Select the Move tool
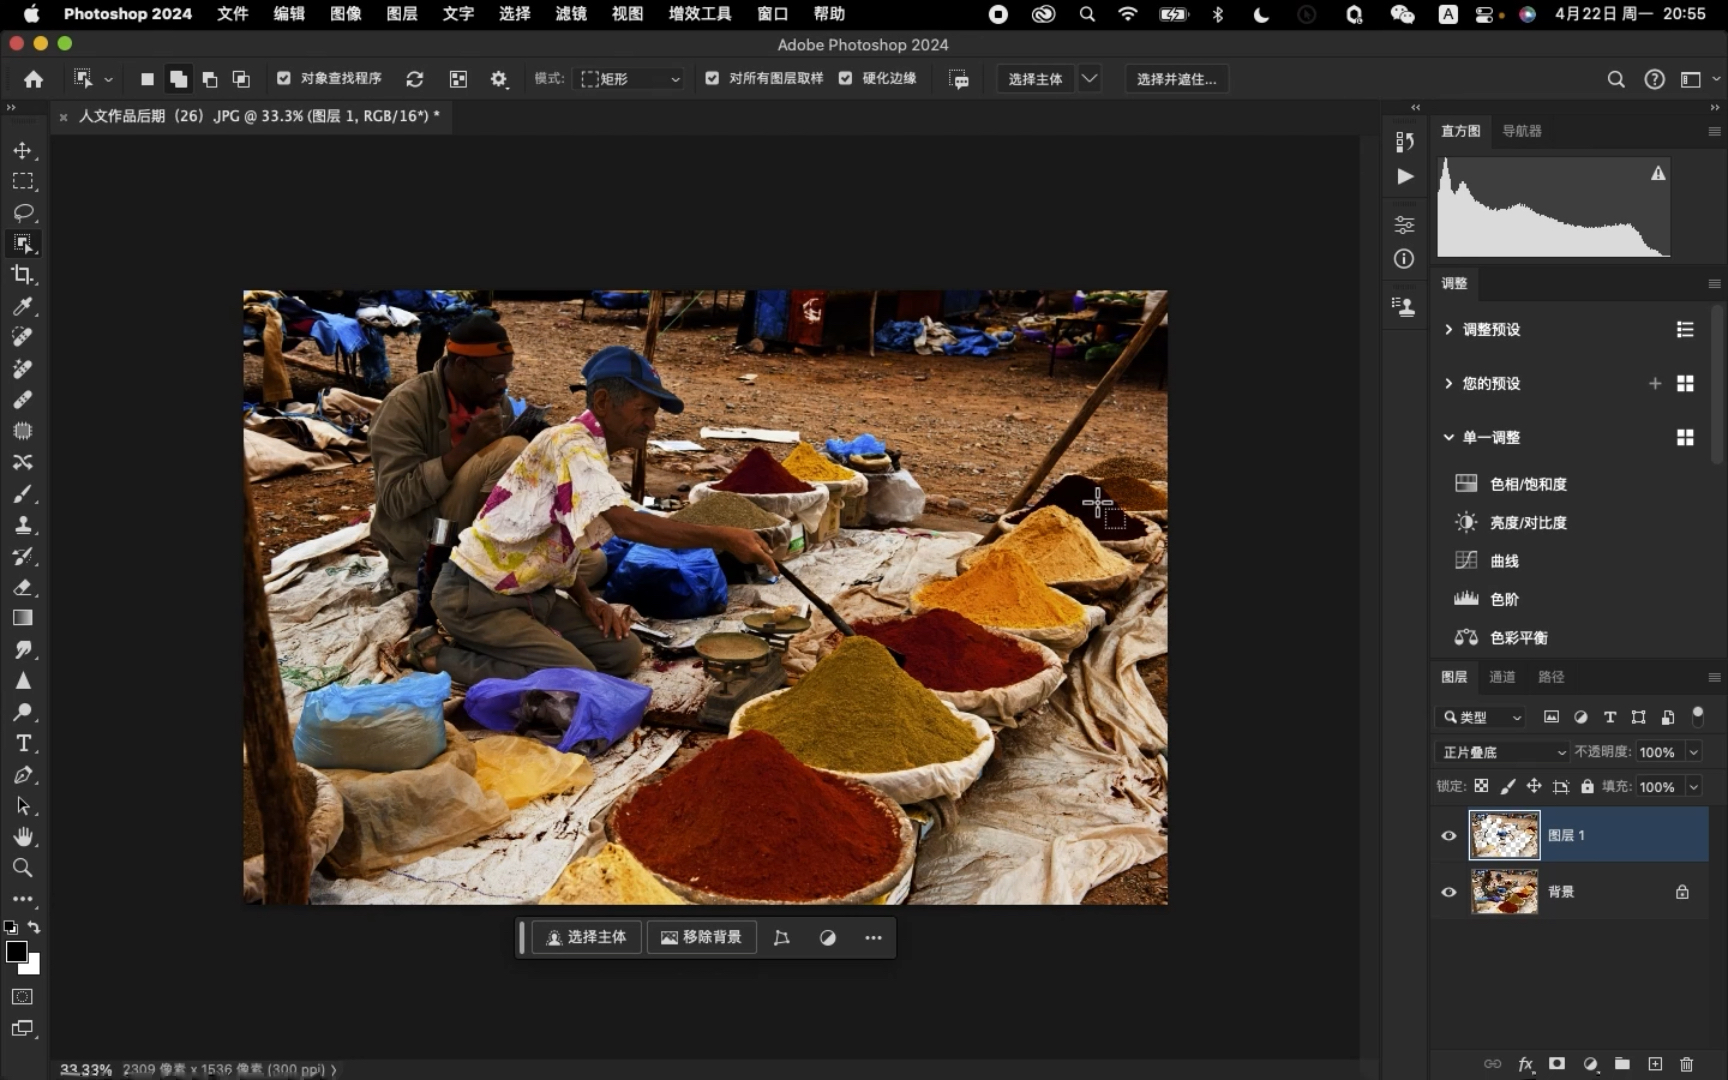The height and width of the screenshot is (1080, 1728). tap(22, 151)
